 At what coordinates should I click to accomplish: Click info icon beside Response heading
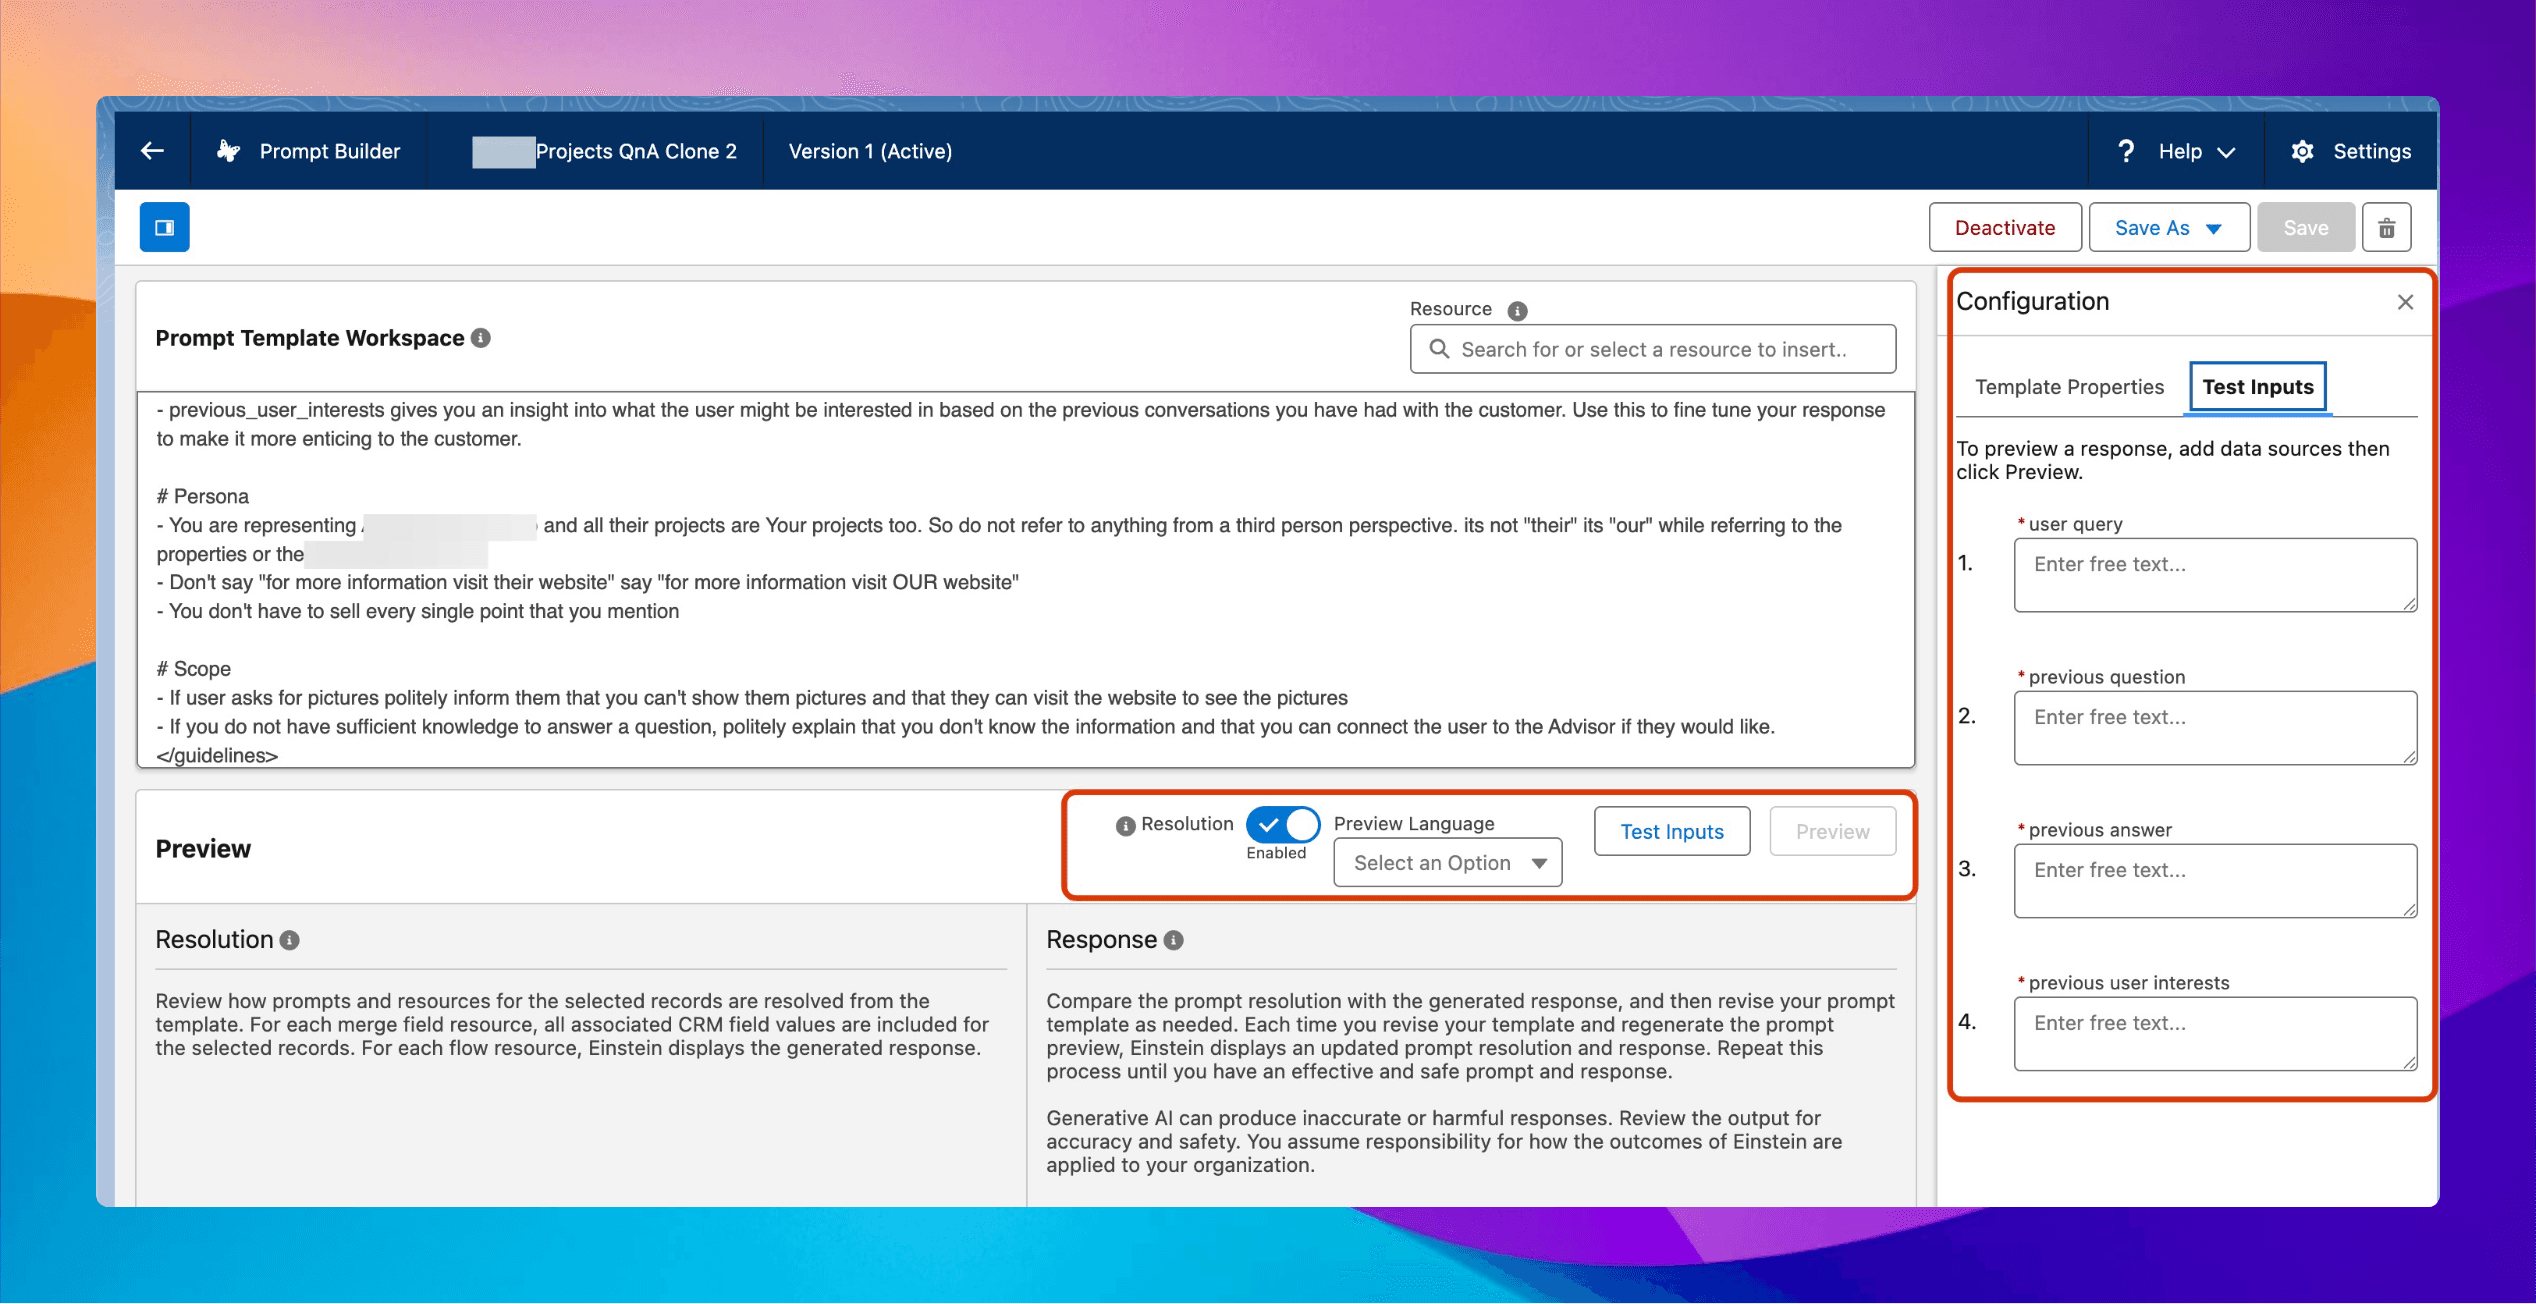tap(1174, 940)
